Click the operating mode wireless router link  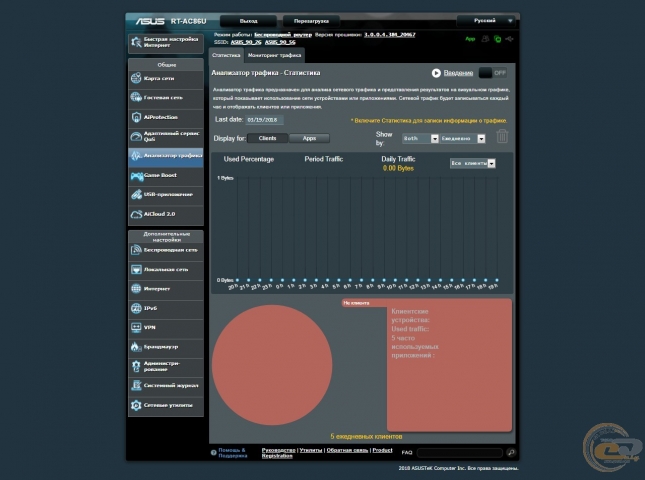click(x=283, y=35)
